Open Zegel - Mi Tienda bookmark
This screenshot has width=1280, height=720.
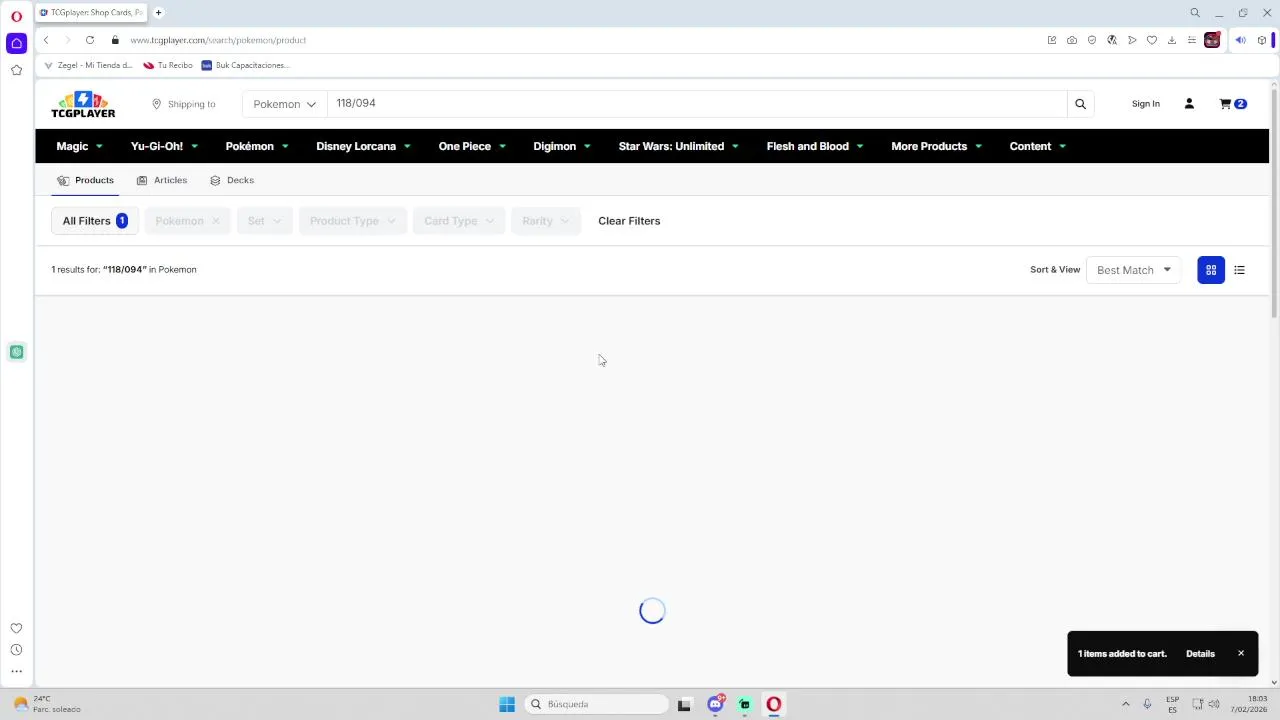[x=88, y=65]
